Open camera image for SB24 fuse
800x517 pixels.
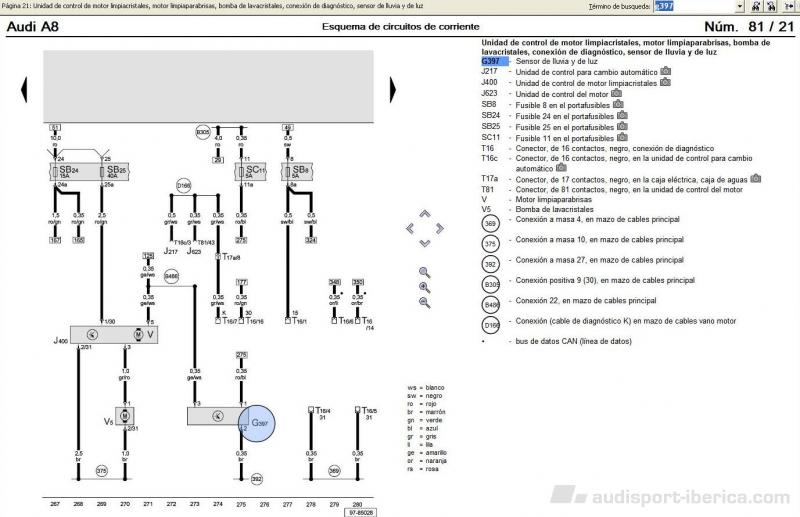622,115
